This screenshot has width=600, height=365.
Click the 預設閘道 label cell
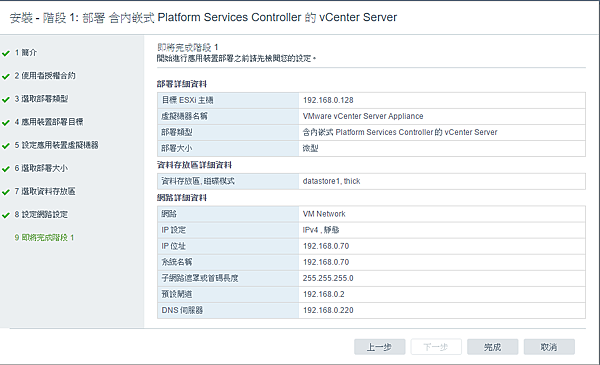click(x=228, y=294)
